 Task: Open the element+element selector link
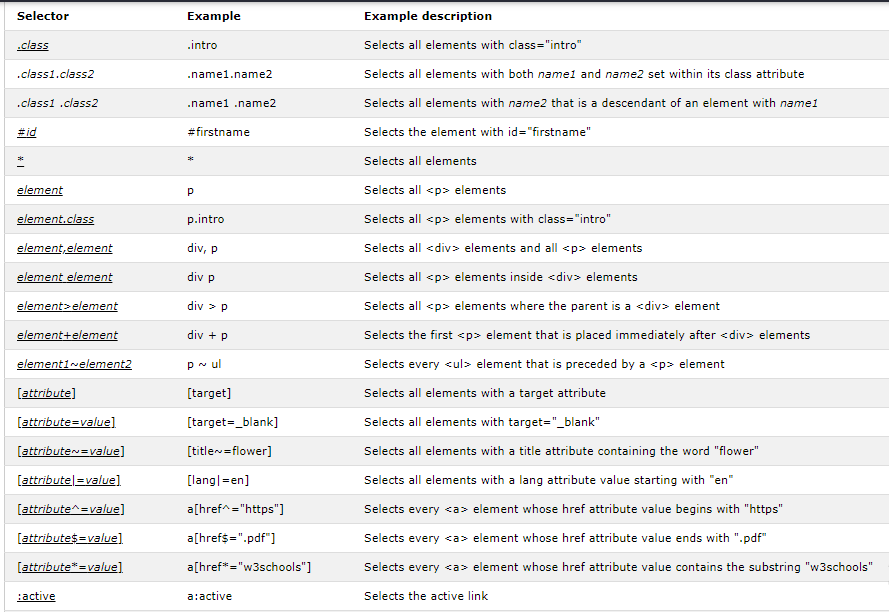(x=67, y=335)
